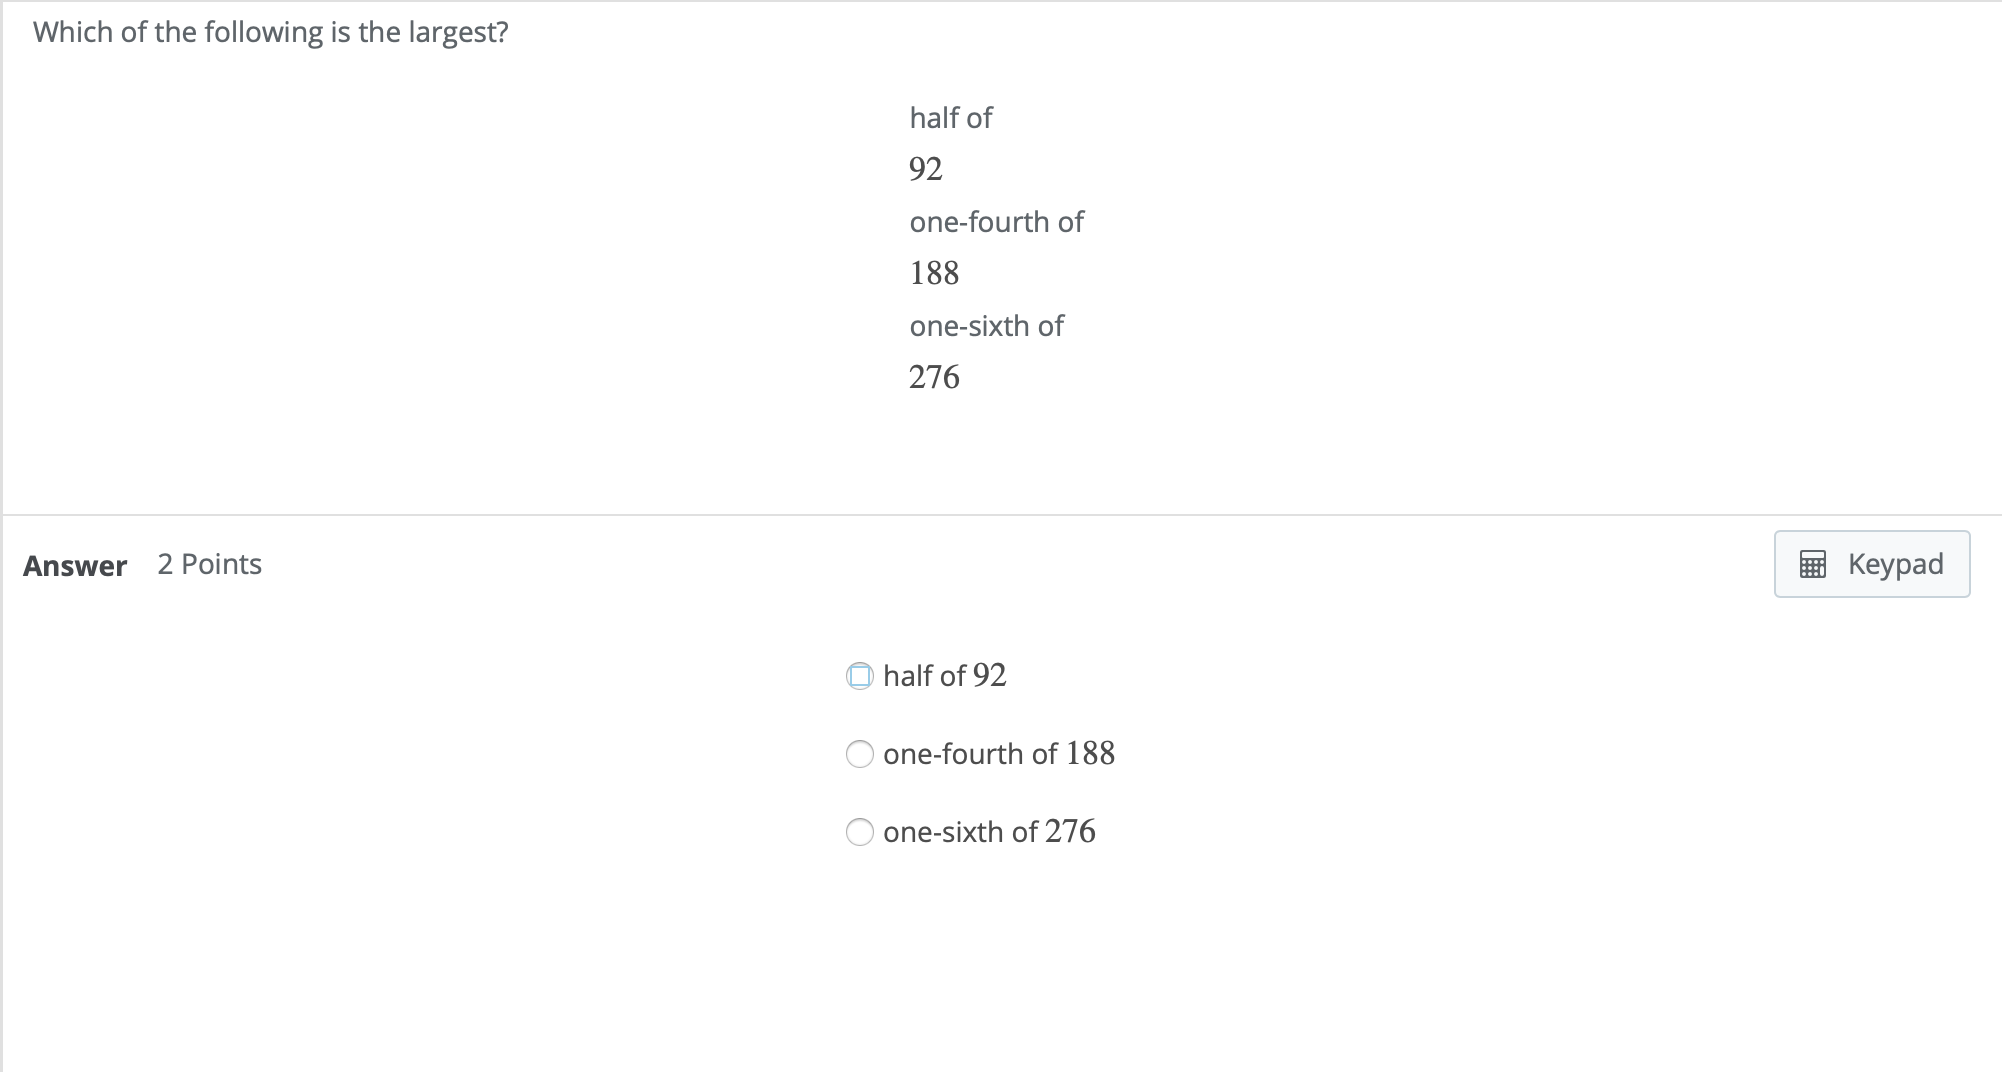
Task: Click the number '188' in the question body
Action: point(934,272)
